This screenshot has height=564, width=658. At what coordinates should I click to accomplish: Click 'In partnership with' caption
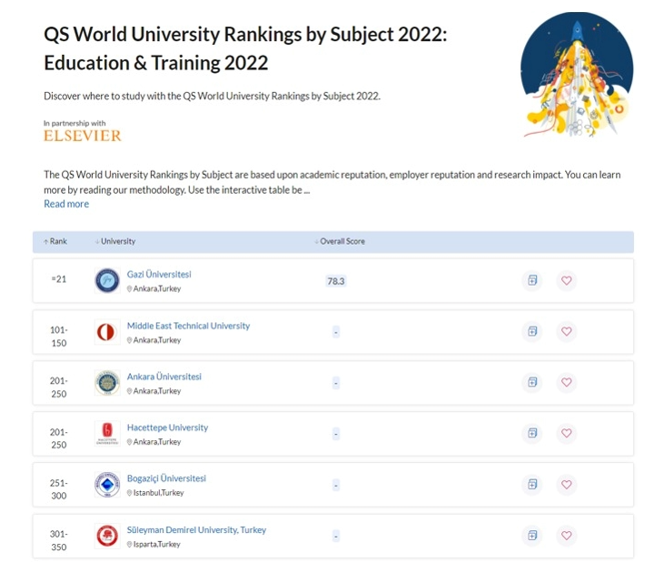coord(75,123)
